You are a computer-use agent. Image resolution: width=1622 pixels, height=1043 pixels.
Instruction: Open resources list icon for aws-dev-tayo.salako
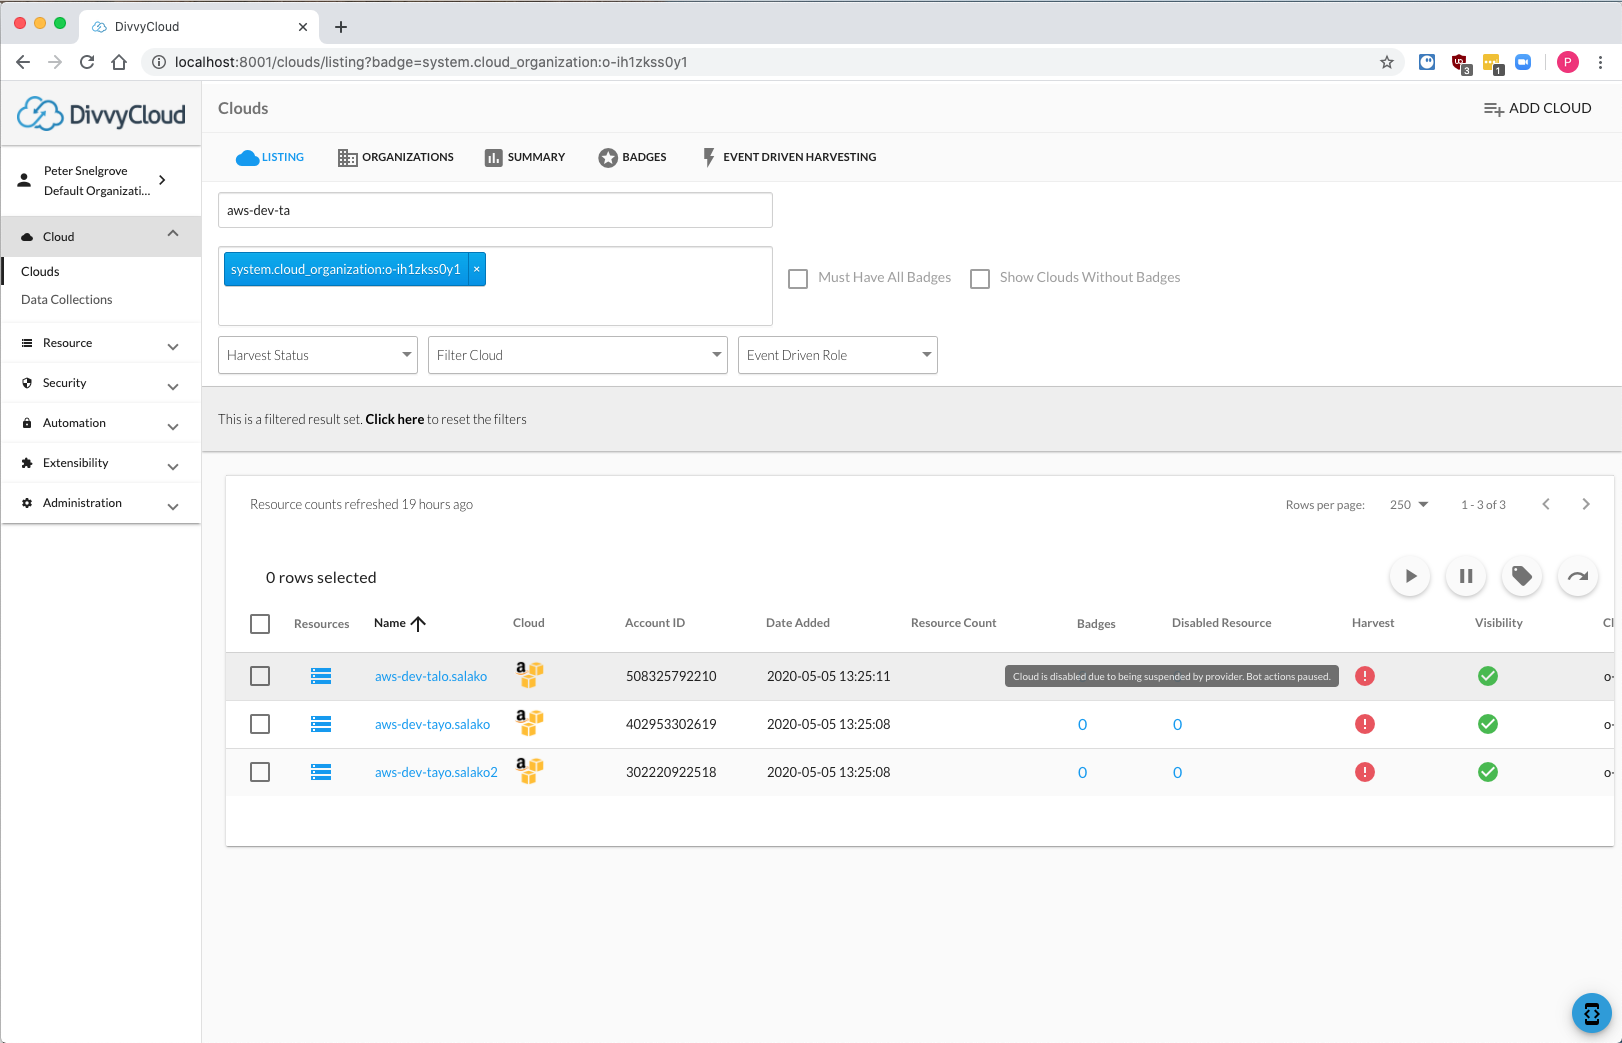tap(321, 724)
